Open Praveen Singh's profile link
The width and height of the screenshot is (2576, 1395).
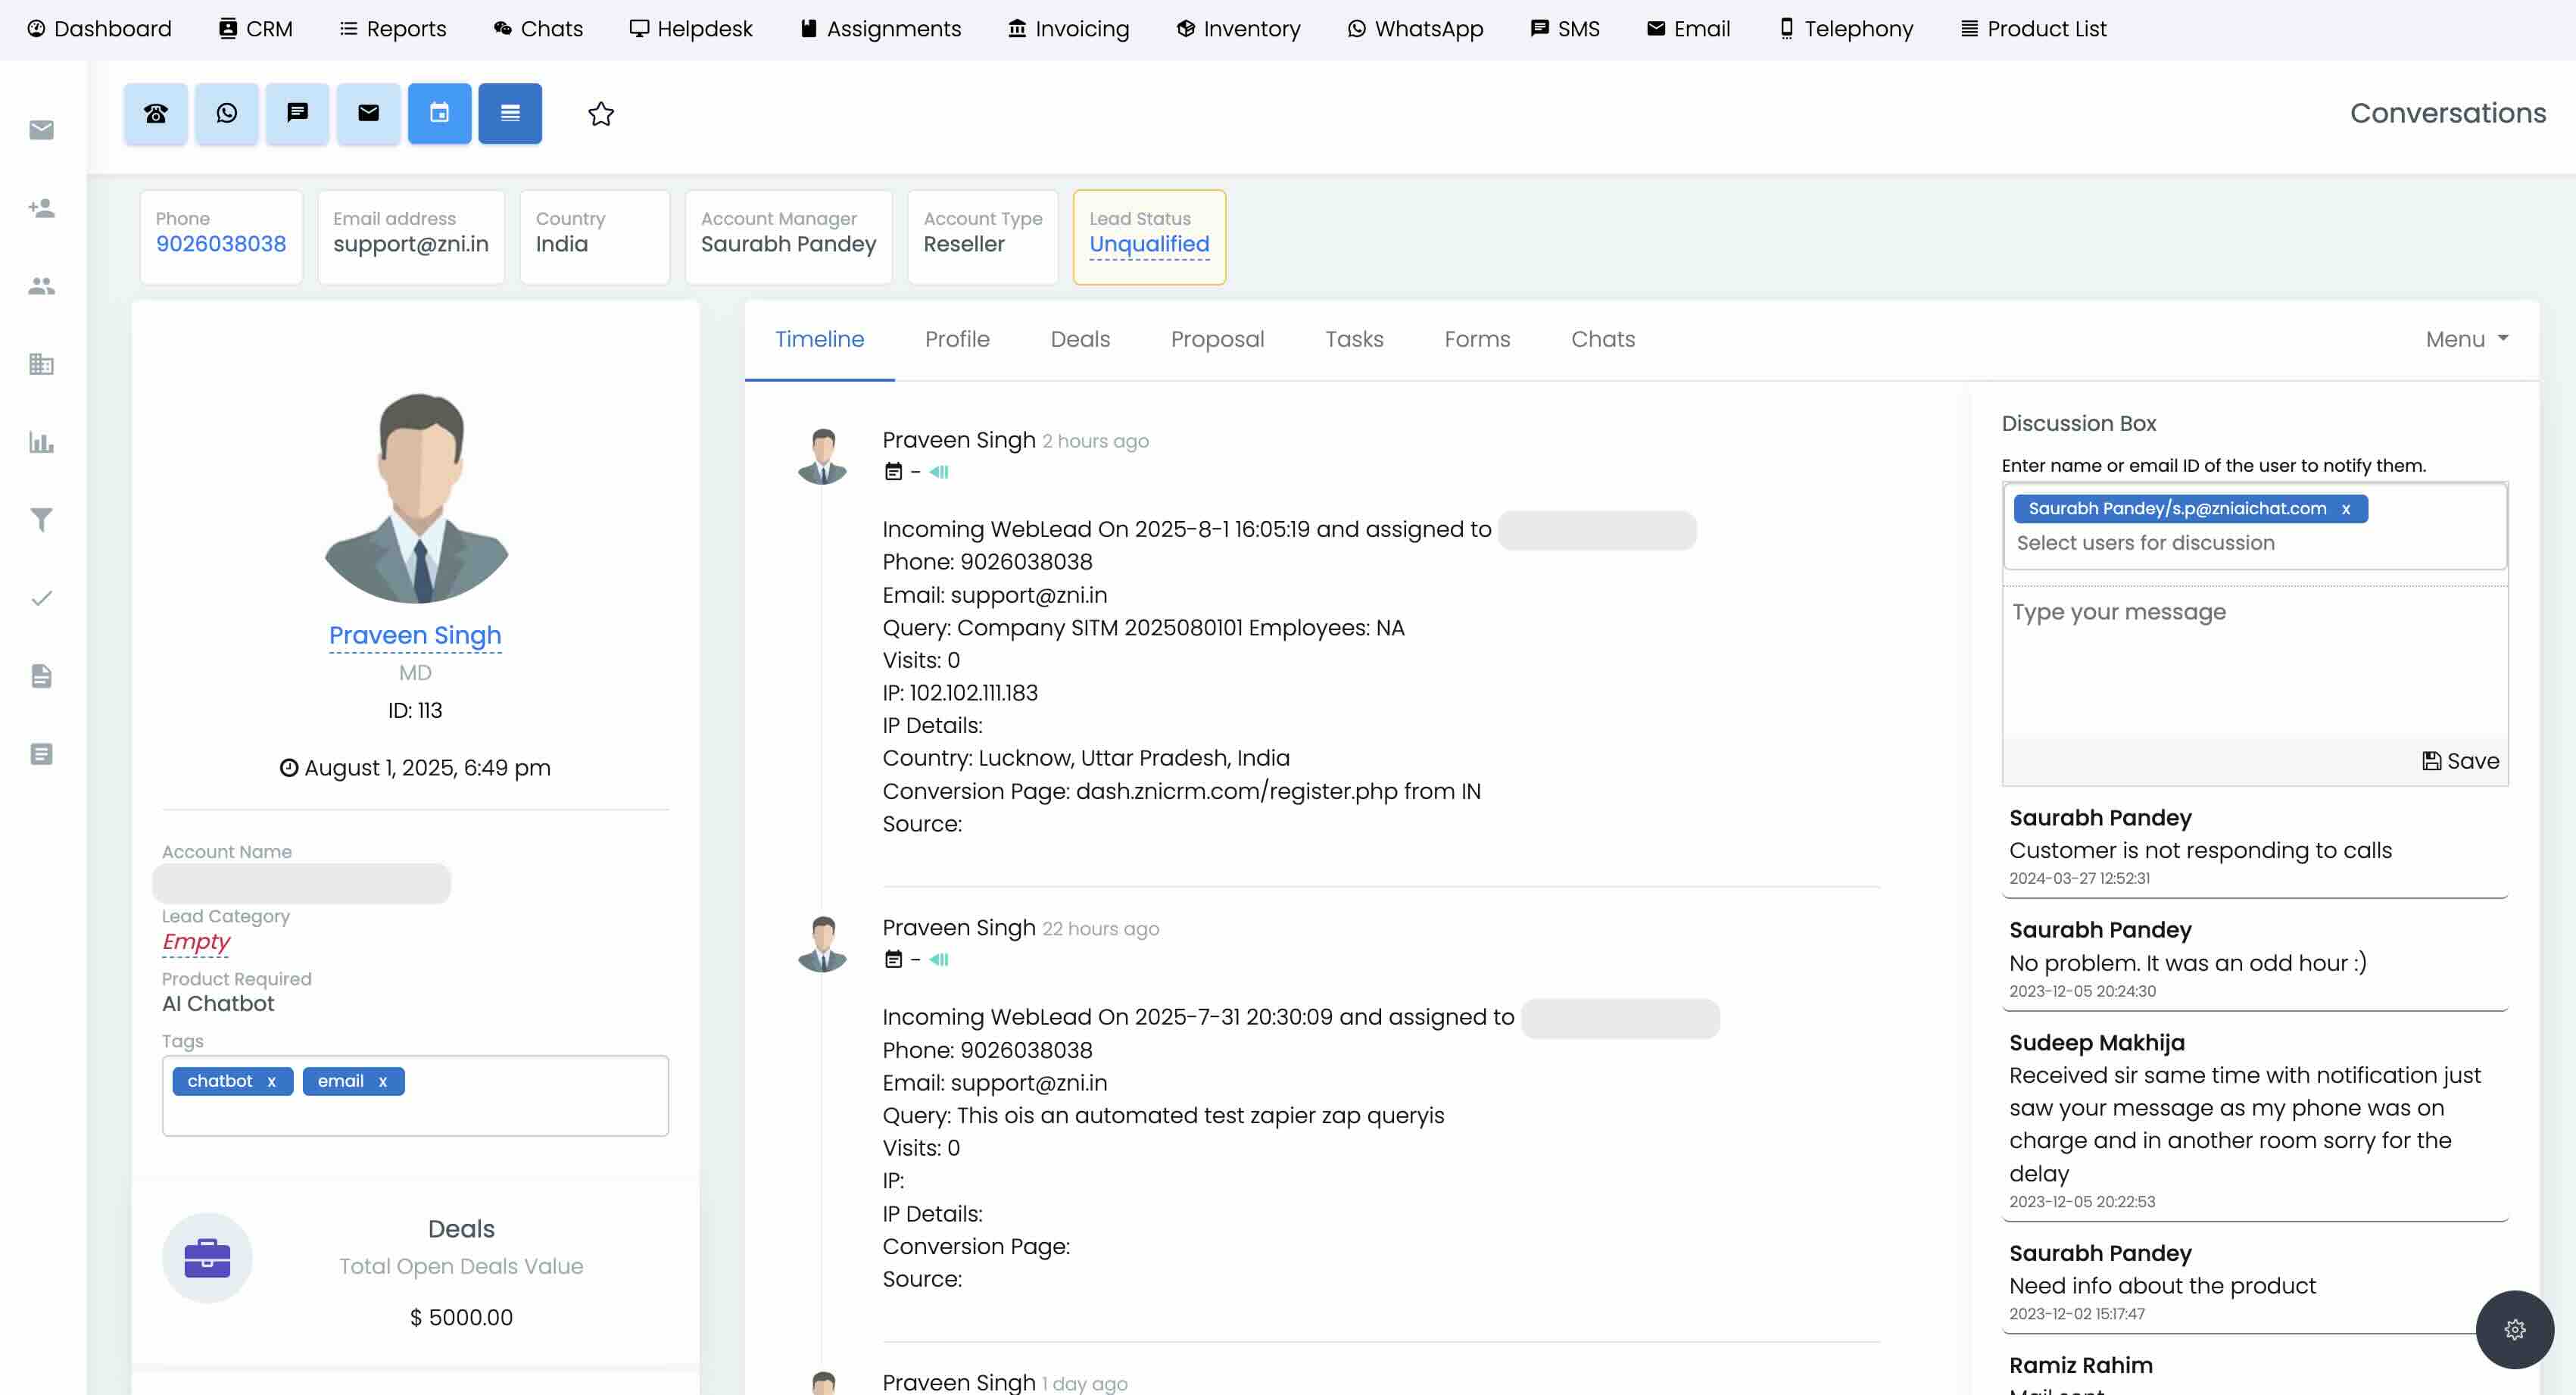(x=415, y=635)
